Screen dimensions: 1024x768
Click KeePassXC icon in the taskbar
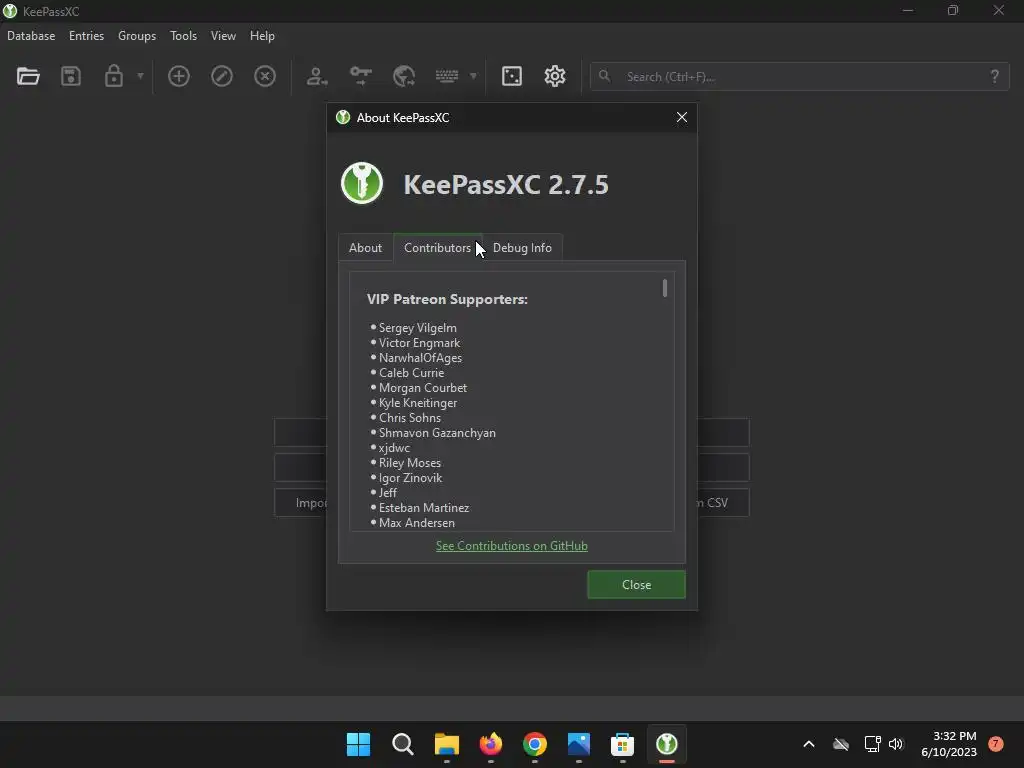[x=667, y=744]
